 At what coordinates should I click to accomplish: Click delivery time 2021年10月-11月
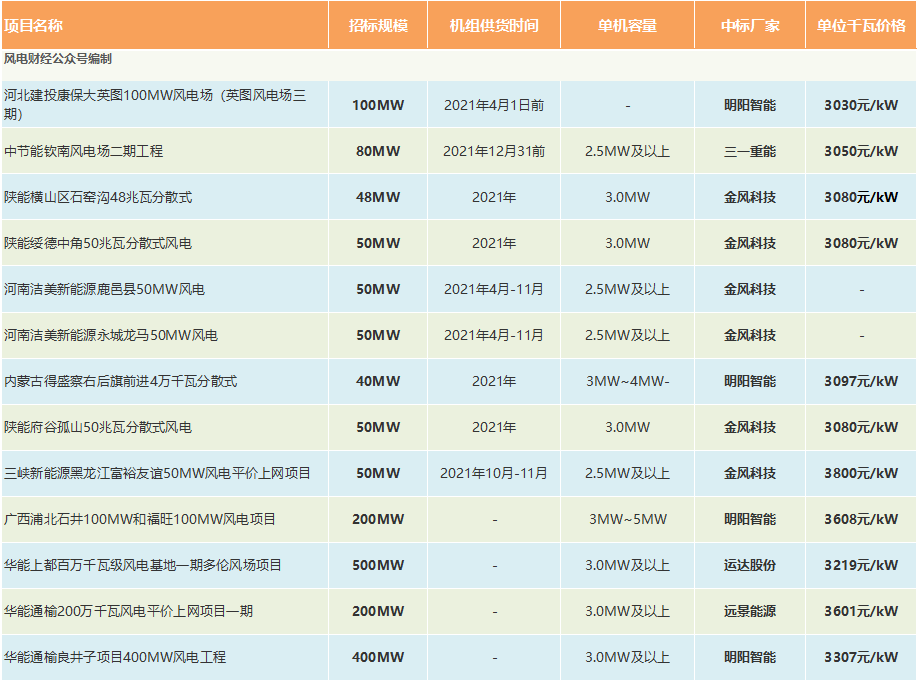pos(494,473)
